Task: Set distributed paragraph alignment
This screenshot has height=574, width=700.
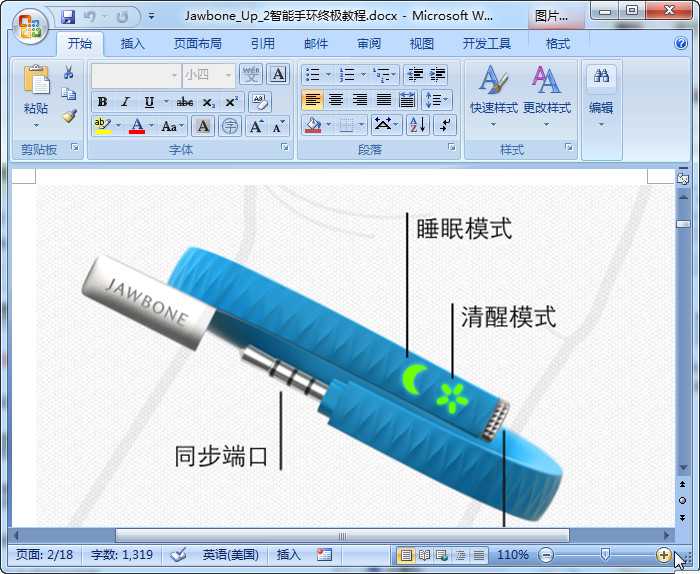Action: coord(407,100)
